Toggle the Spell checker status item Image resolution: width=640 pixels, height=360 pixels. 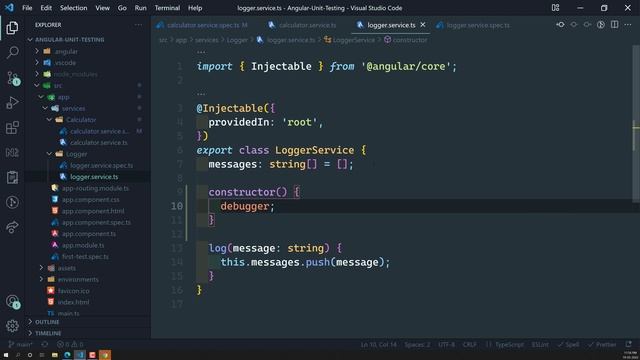(x=568, y=344)
